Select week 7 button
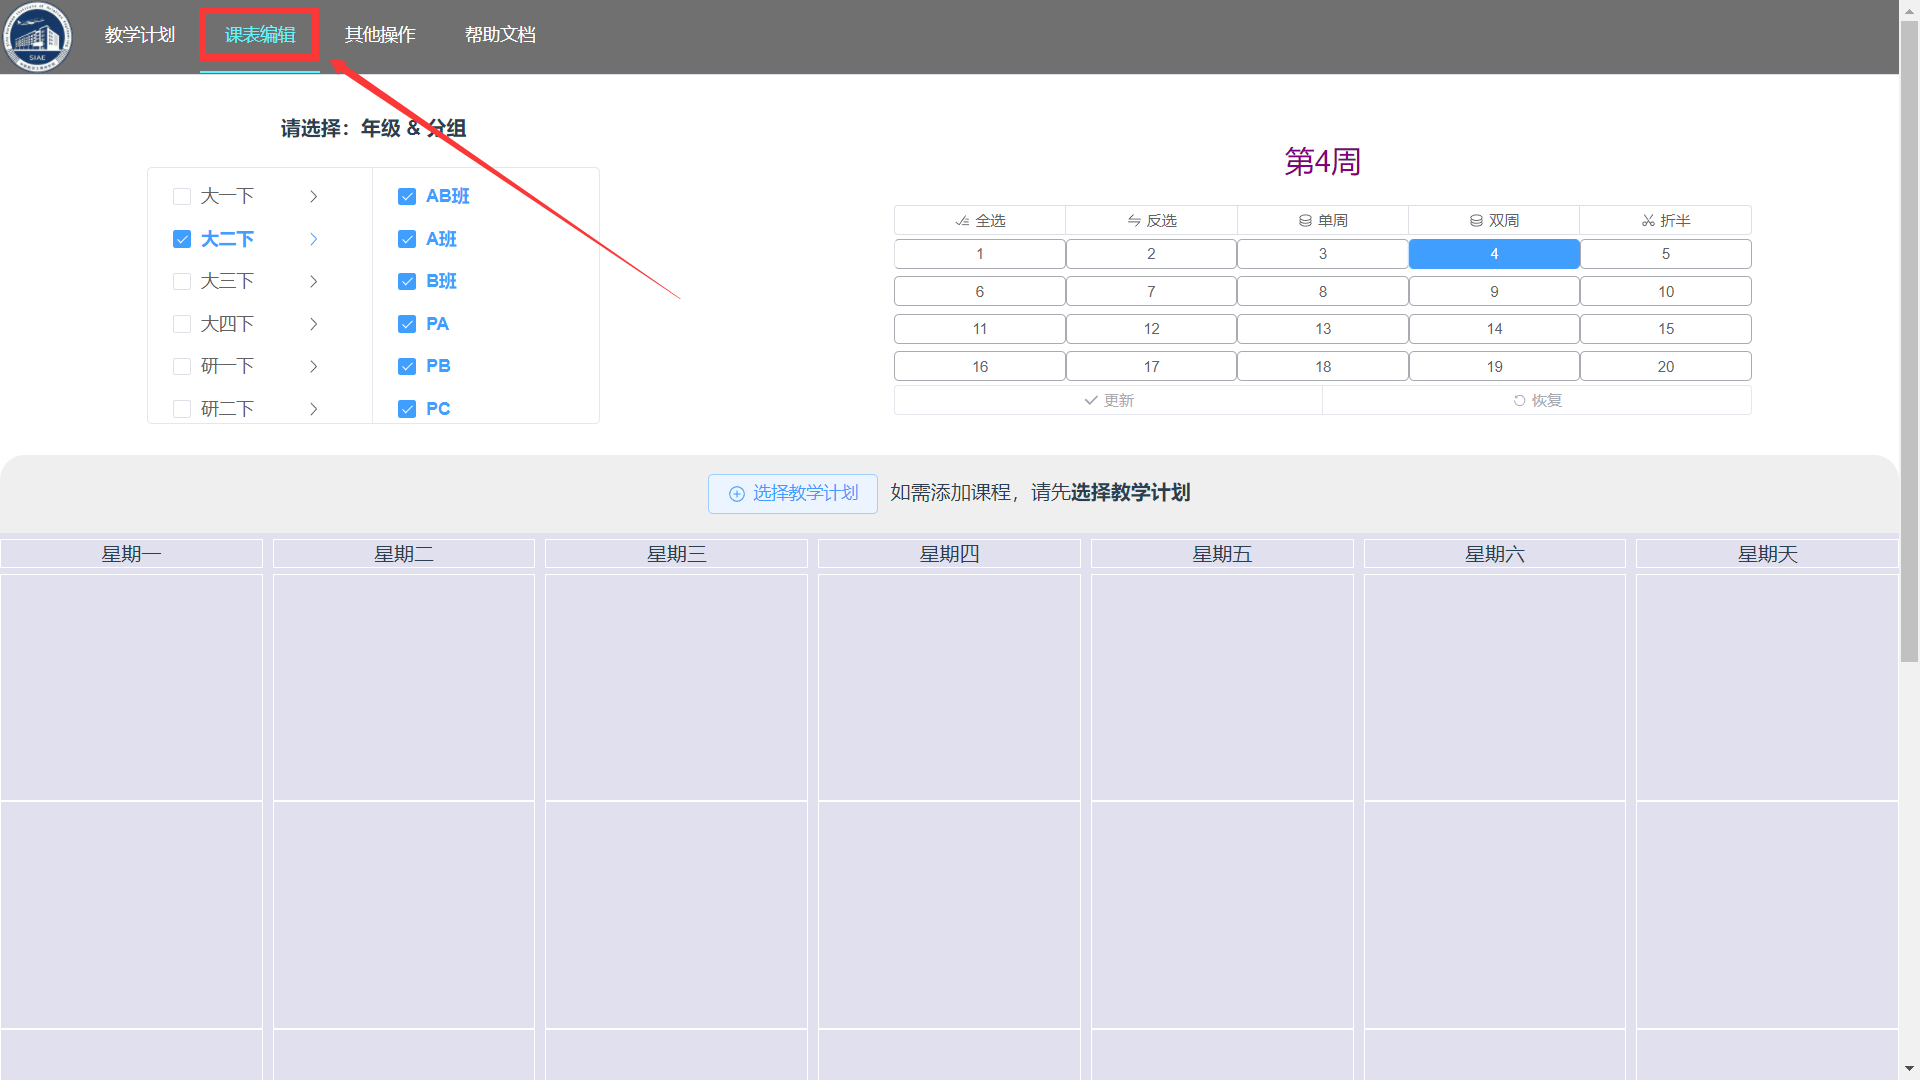This screenshot has height=1080, width=1920. click(x=1151, y=291)
